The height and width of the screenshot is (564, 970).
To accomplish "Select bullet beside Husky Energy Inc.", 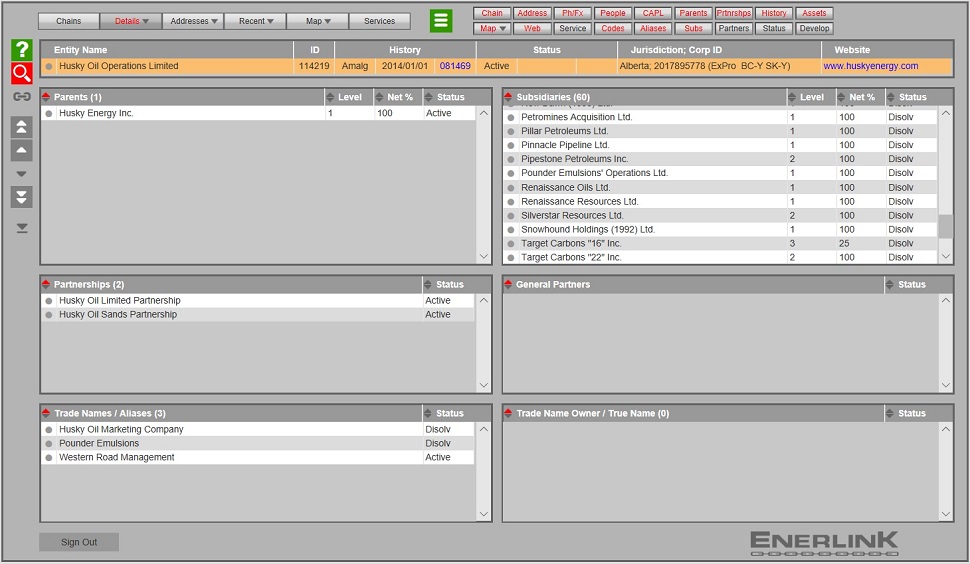I will [x=49, y=113].
